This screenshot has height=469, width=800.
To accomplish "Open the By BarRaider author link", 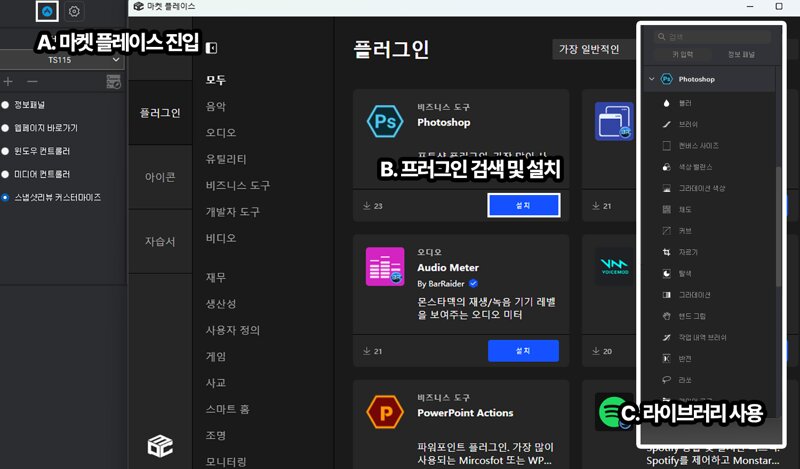I will click(x=441, y=284).
